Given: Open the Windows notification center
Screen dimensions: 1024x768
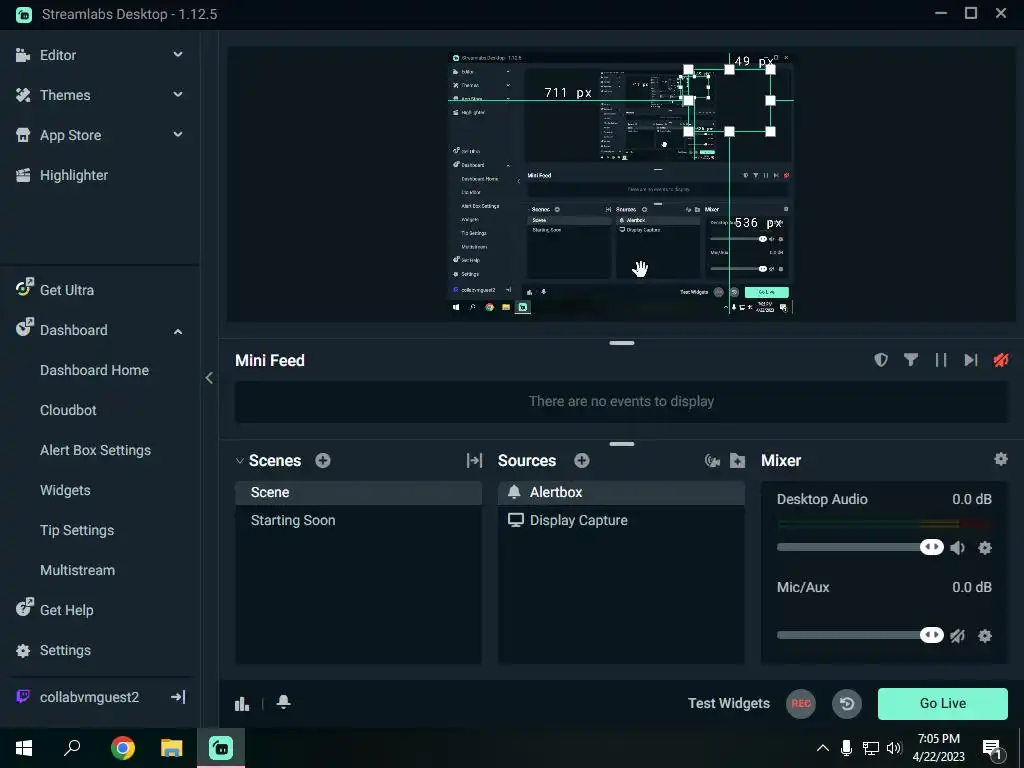Looking at the screenshot, I should pyautogui.click(x=992, y=748).
